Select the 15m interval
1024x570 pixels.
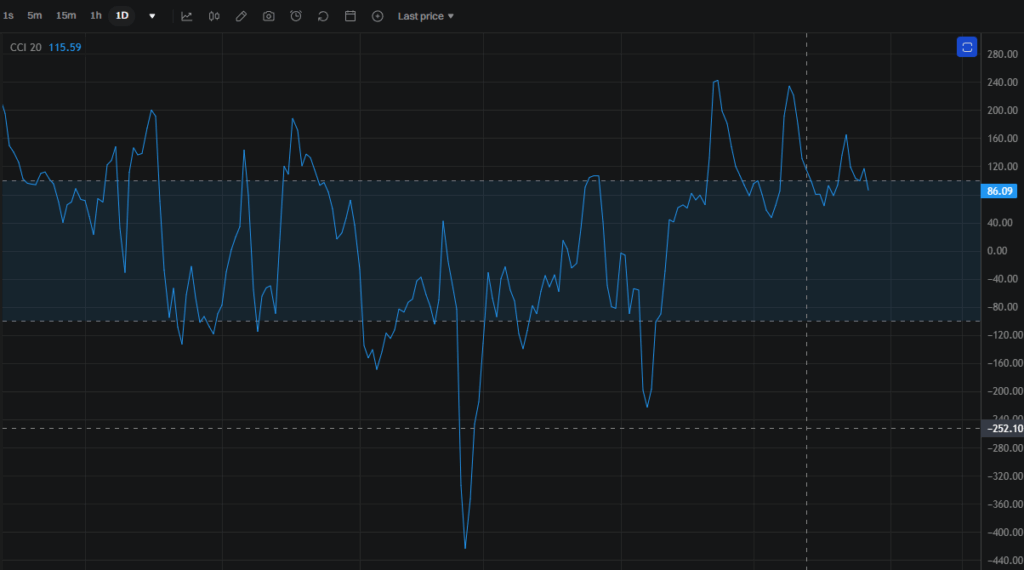tap(66, 16)
